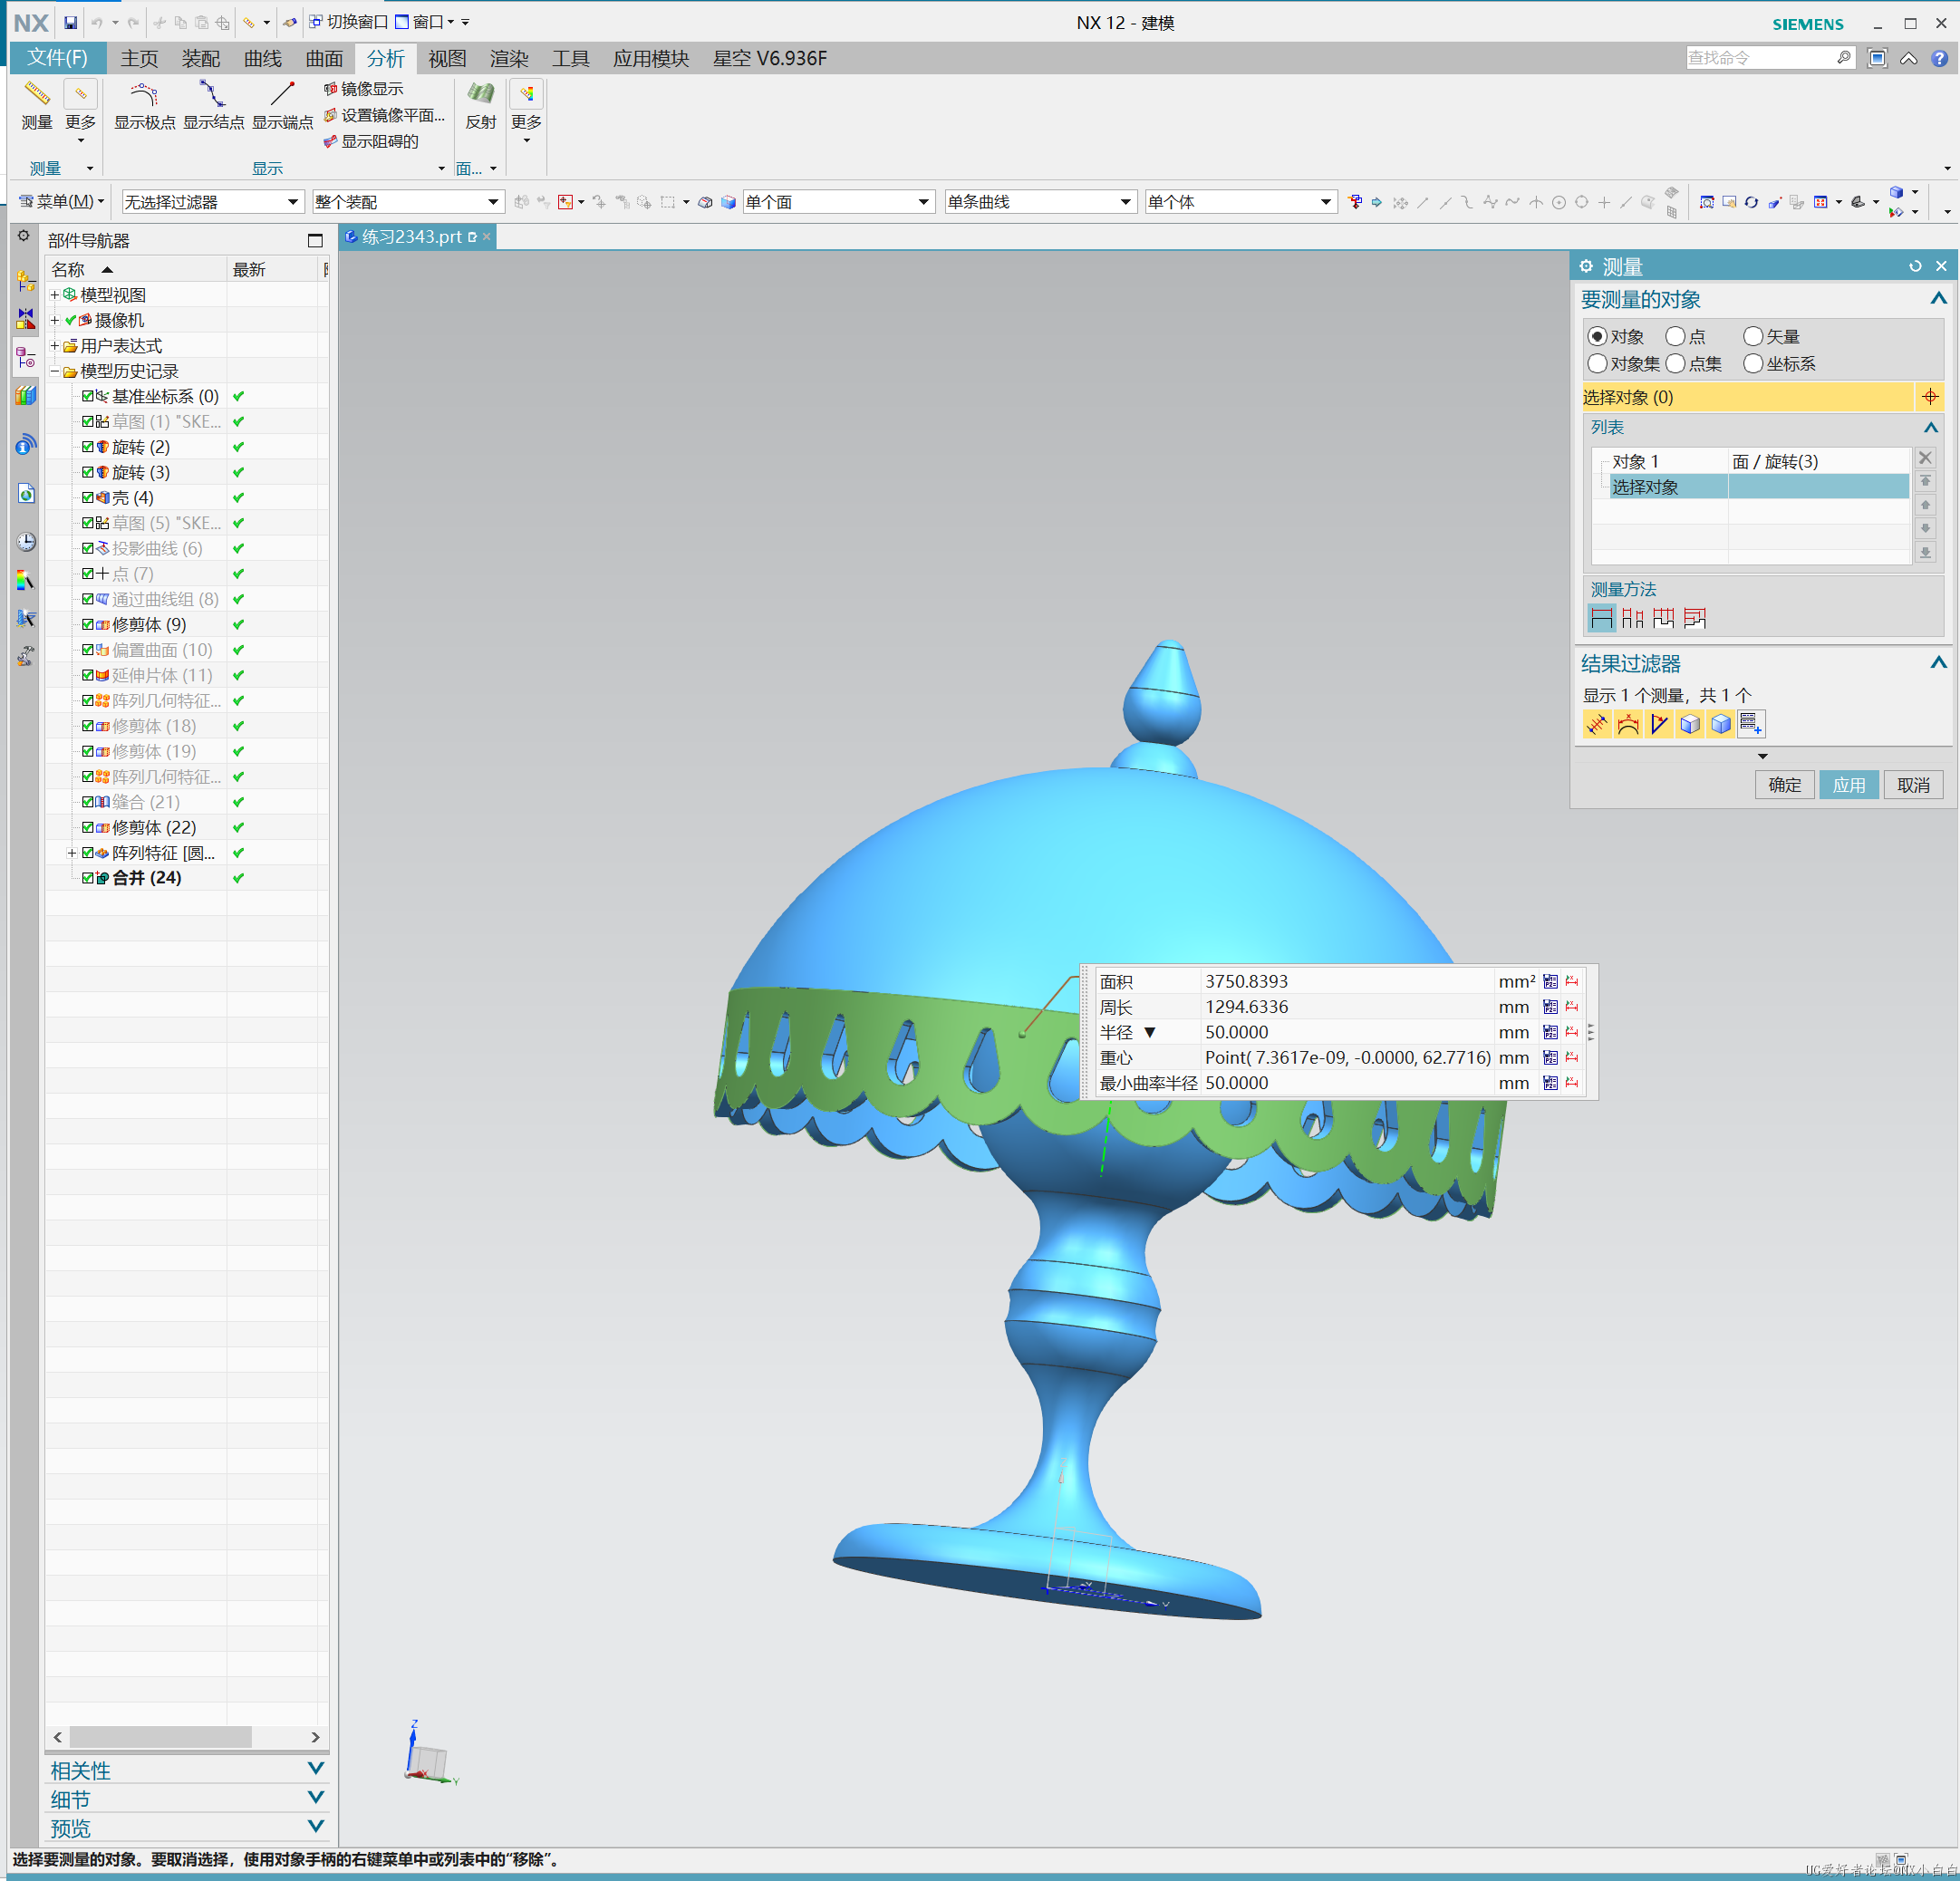The width and height of the screenshot is (1960, 1881).
Task: Open the 文件(F) menu
Action: point(57,58)
